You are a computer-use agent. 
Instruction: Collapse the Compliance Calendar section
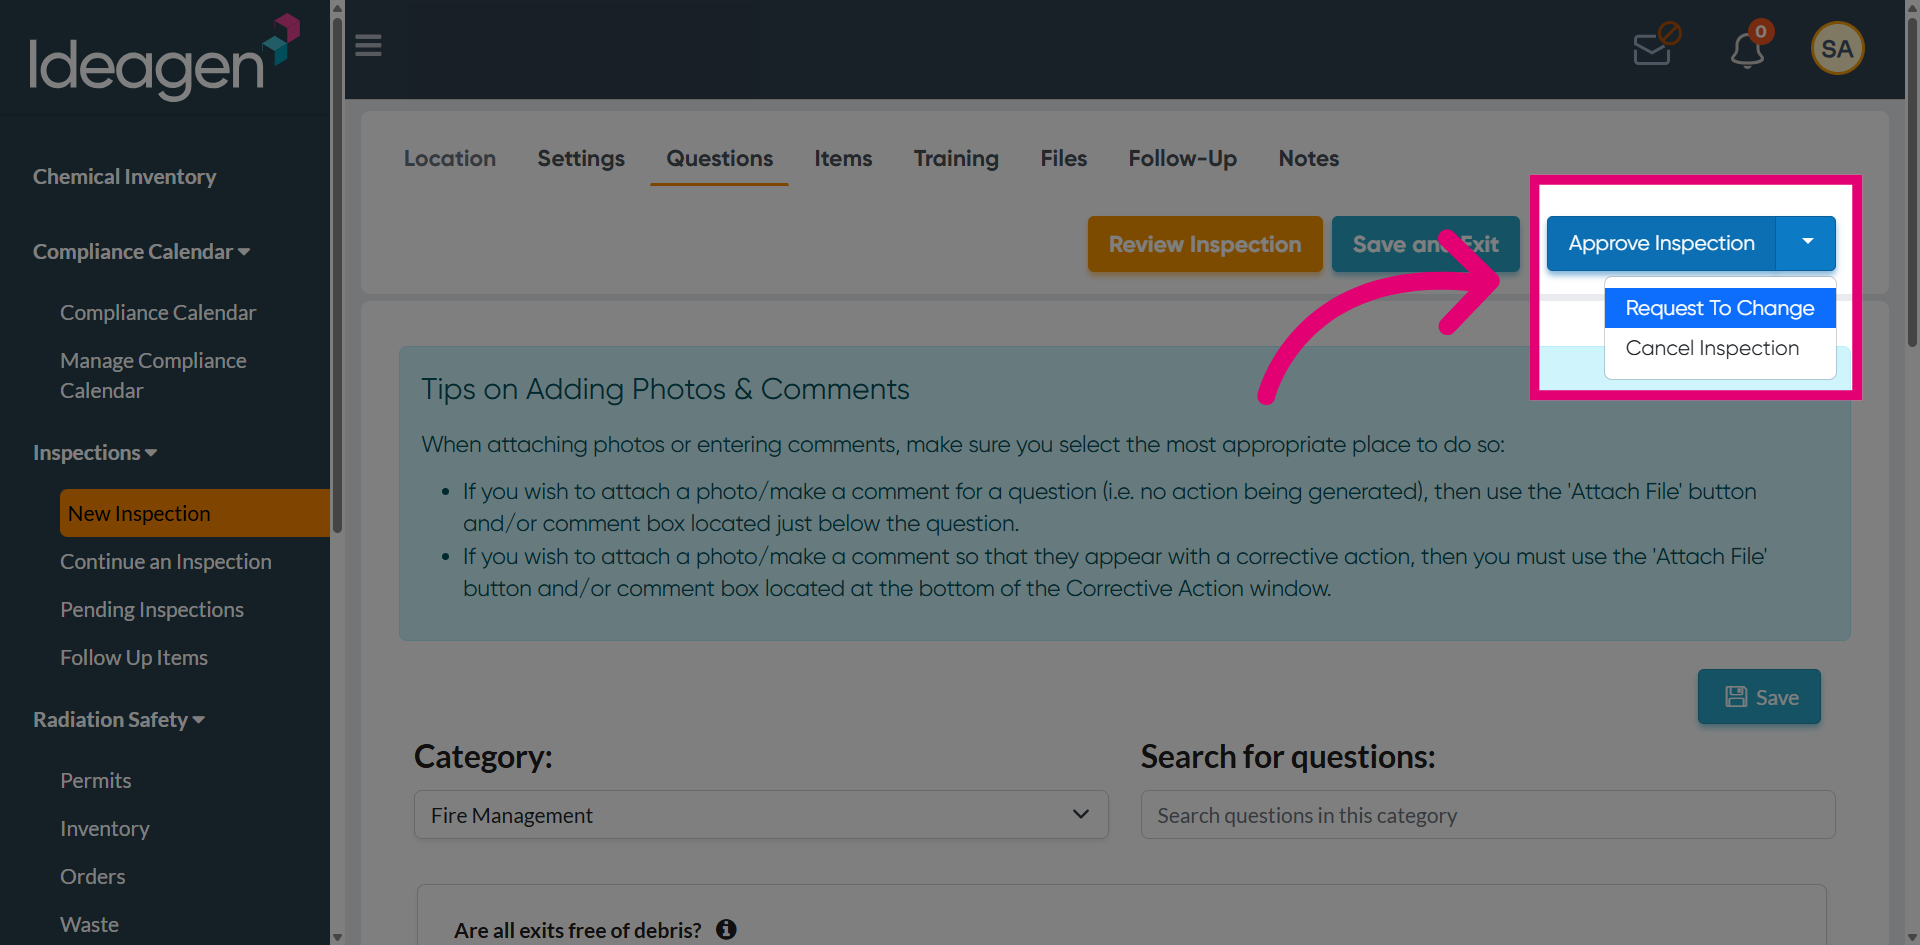coord(141,252)
